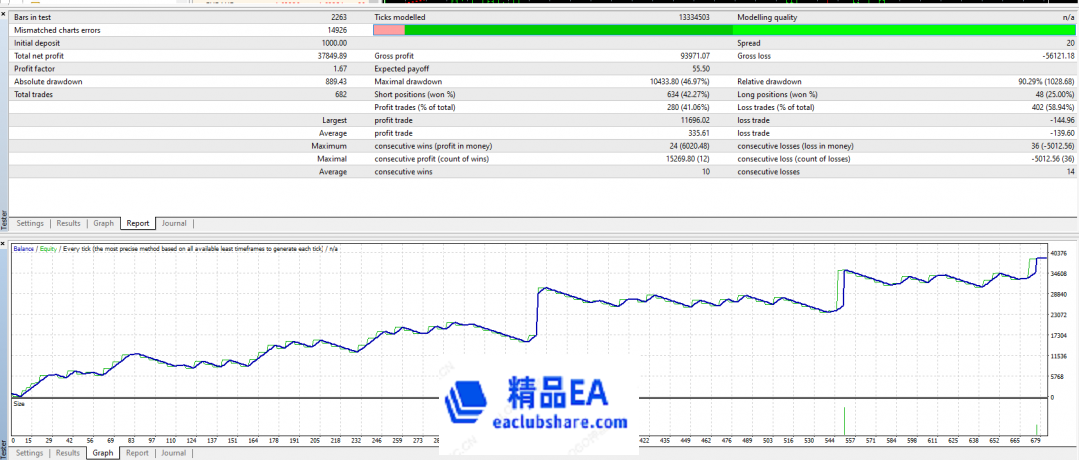Open Results tab beneath the balance graph
This screenshot has height=460, width=1079.
68,453
